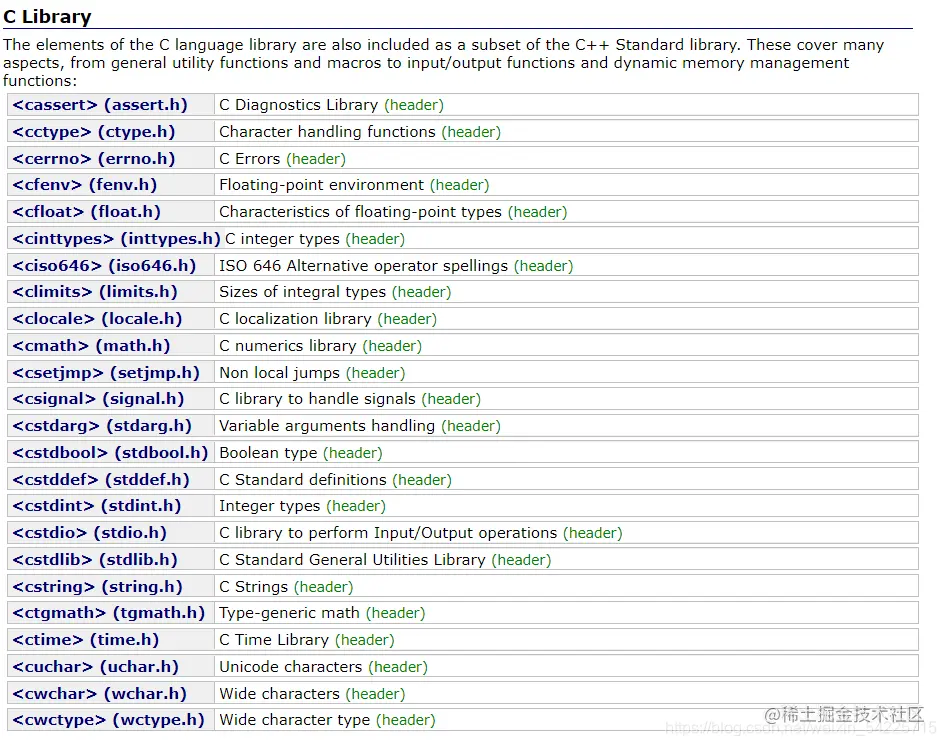Open the <cmath> (math.h) header link
This screenshot has height=746, width=946.
(x=91, y=346)
